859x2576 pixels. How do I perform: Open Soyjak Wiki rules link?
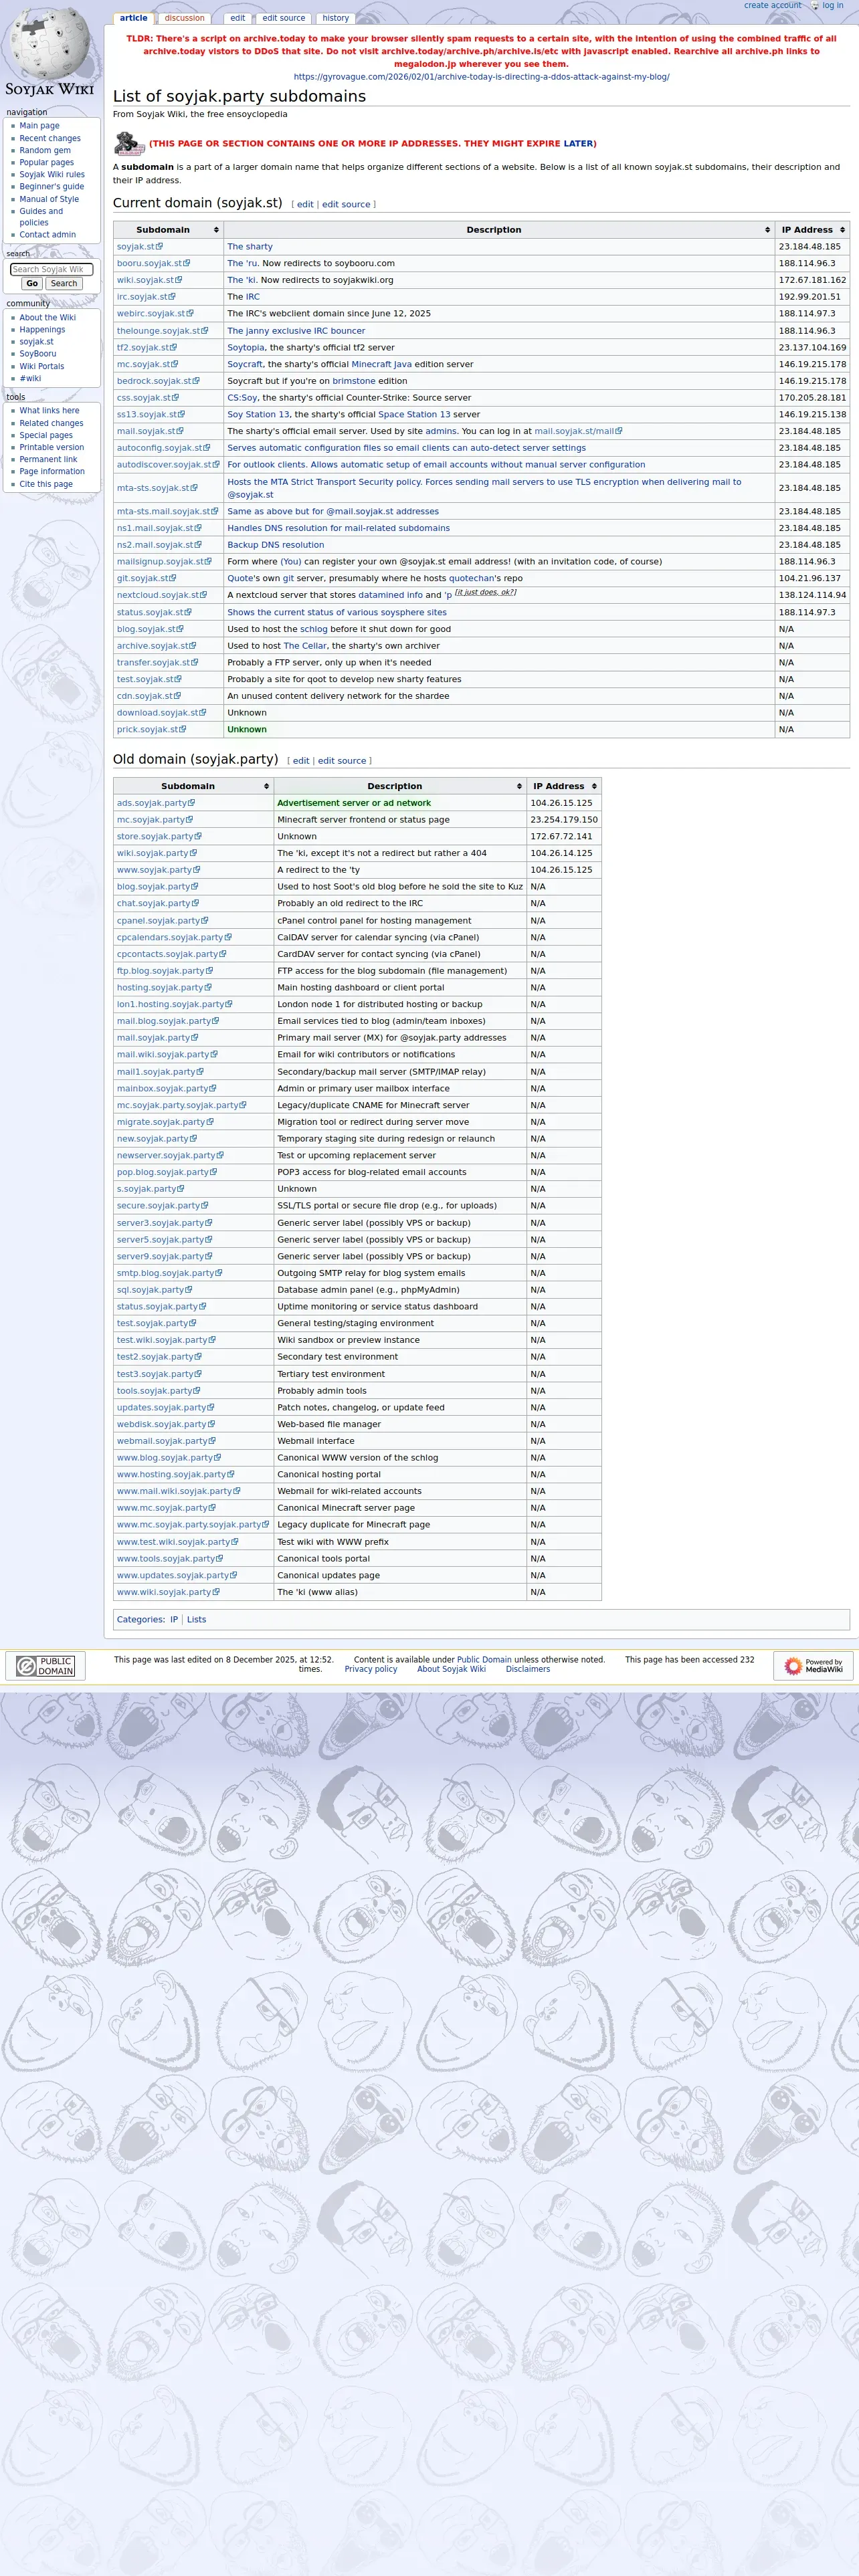(x=52, y=174)
